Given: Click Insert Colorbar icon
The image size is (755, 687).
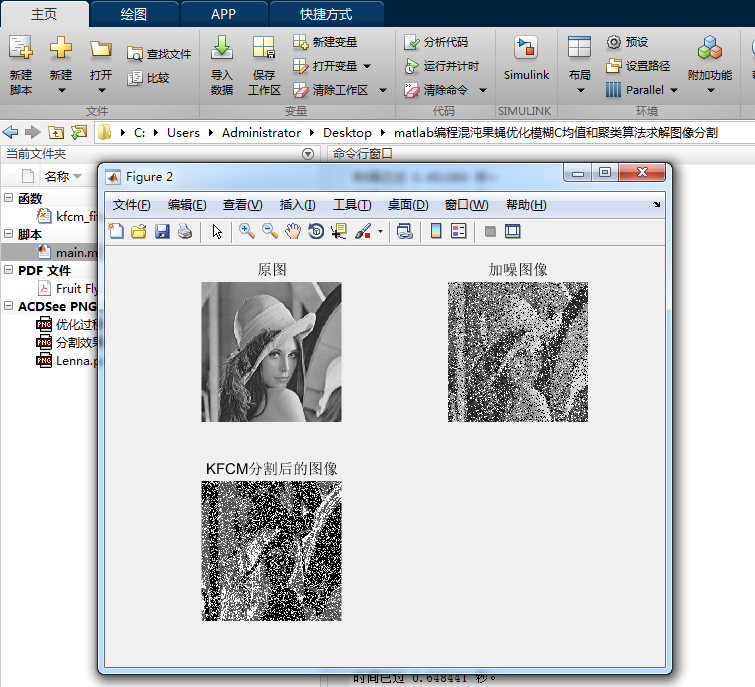Looking at the screenshot, I should click(x=436, y=232).
